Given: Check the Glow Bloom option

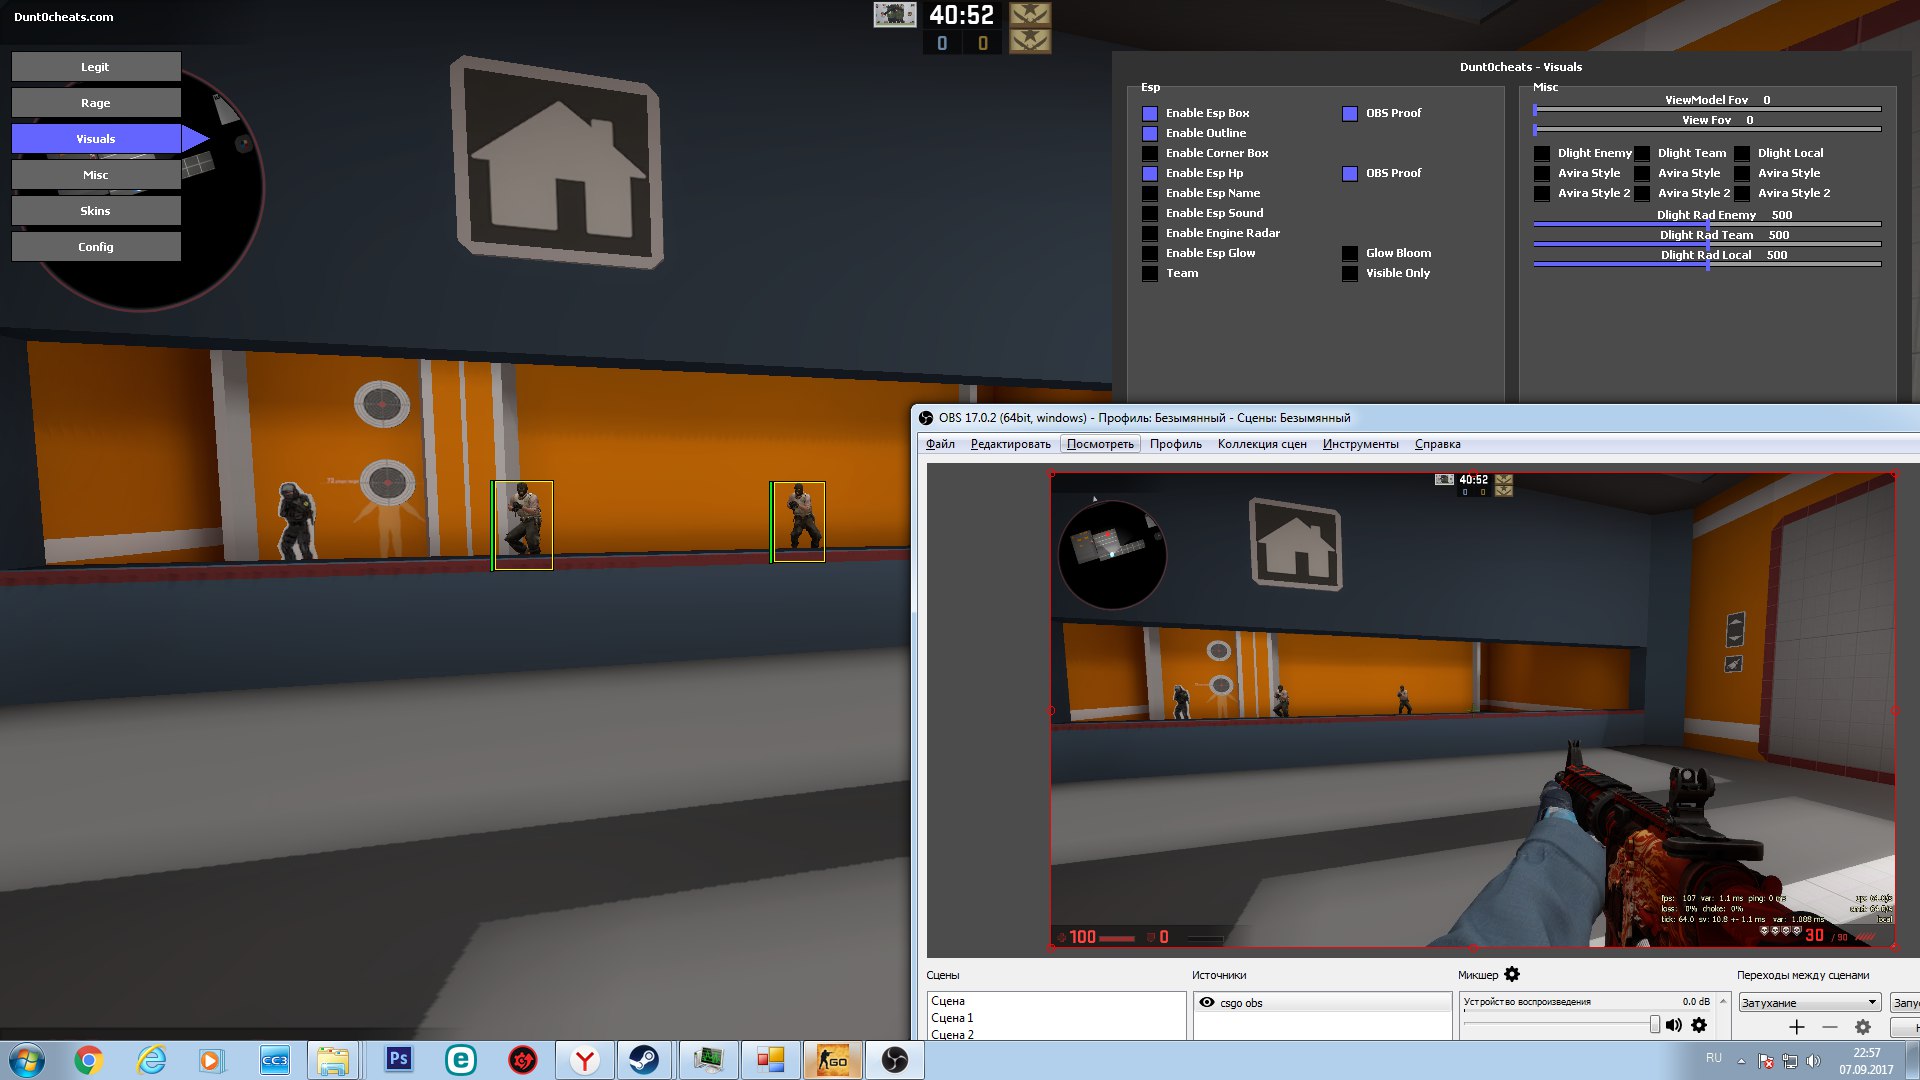Looking at the screenshot, I should click(x=1350, y=253).
